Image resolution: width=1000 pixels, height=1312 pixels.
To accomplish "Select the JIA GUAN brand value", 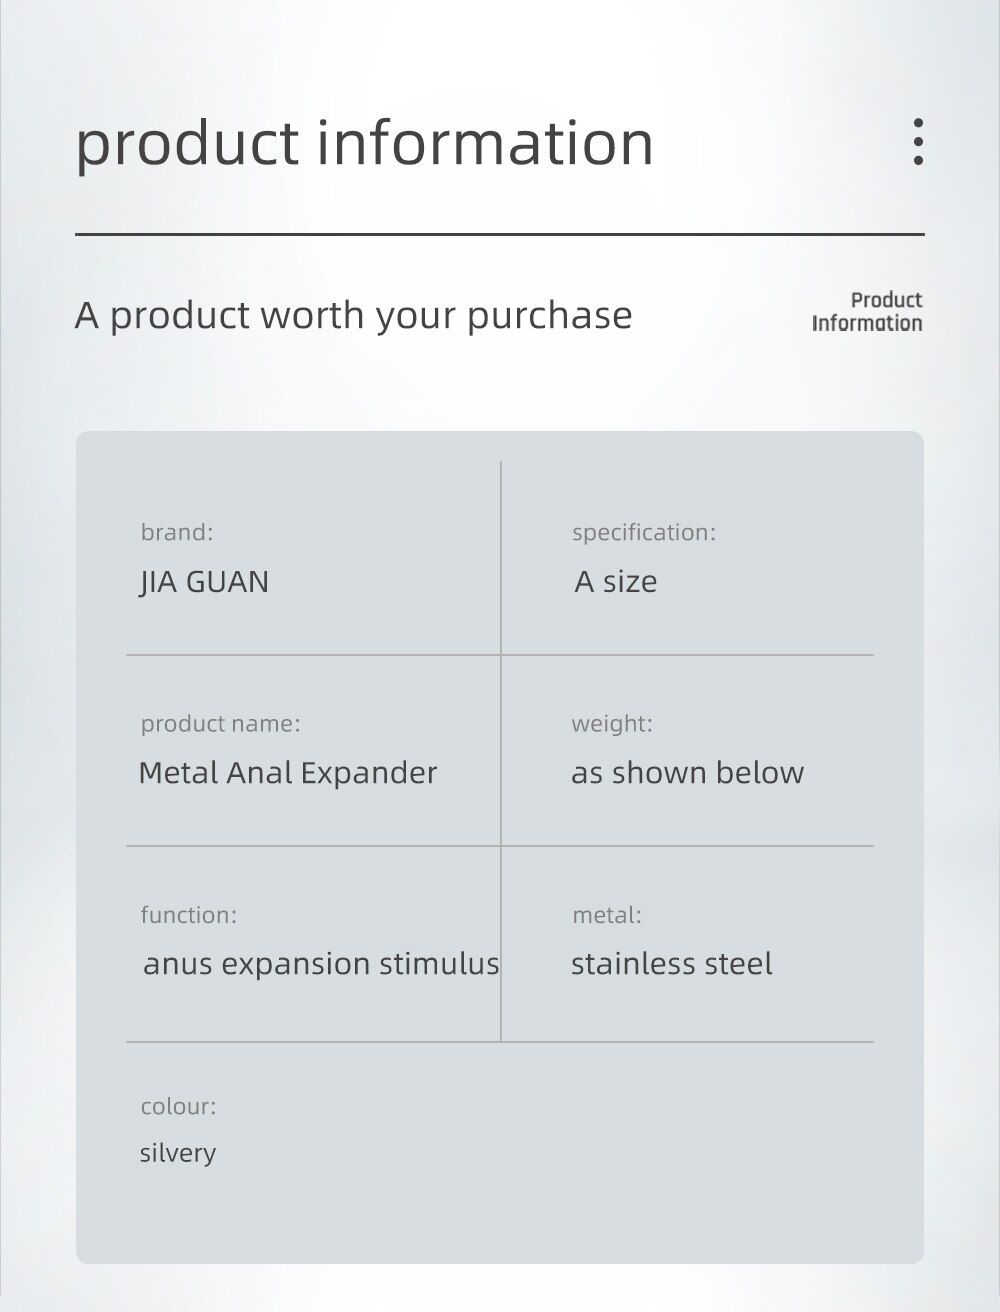I will [204, 581].
